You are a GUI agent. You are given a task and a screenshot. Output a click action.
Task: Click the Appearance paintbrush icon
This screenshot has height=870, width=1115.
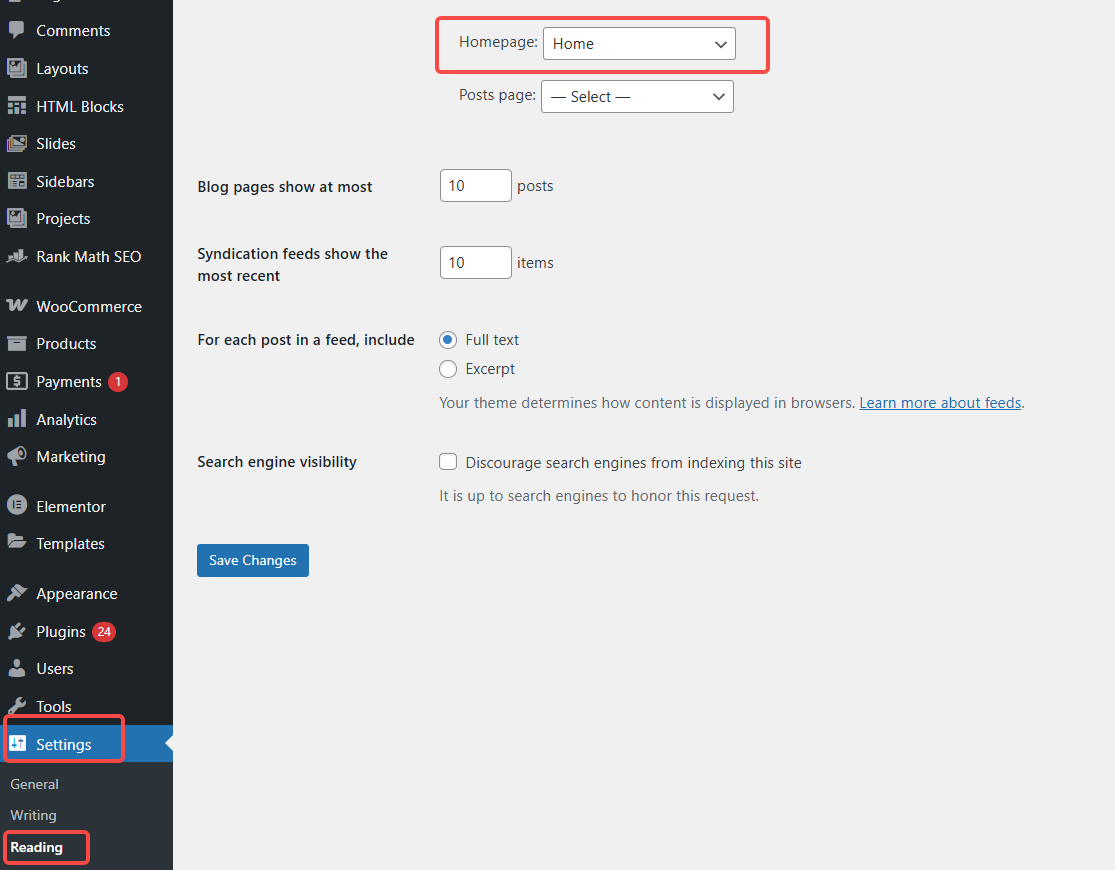(16, 593)
